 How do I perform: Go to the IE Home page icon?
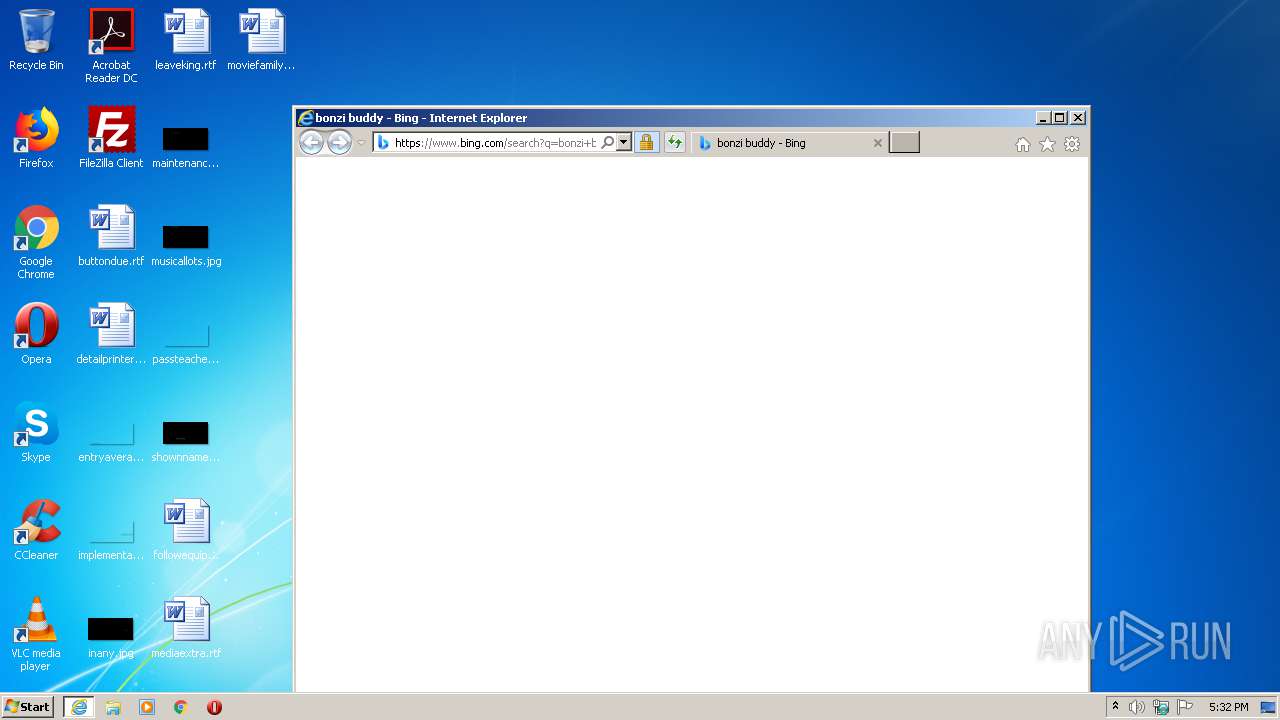coord(1022,144)
